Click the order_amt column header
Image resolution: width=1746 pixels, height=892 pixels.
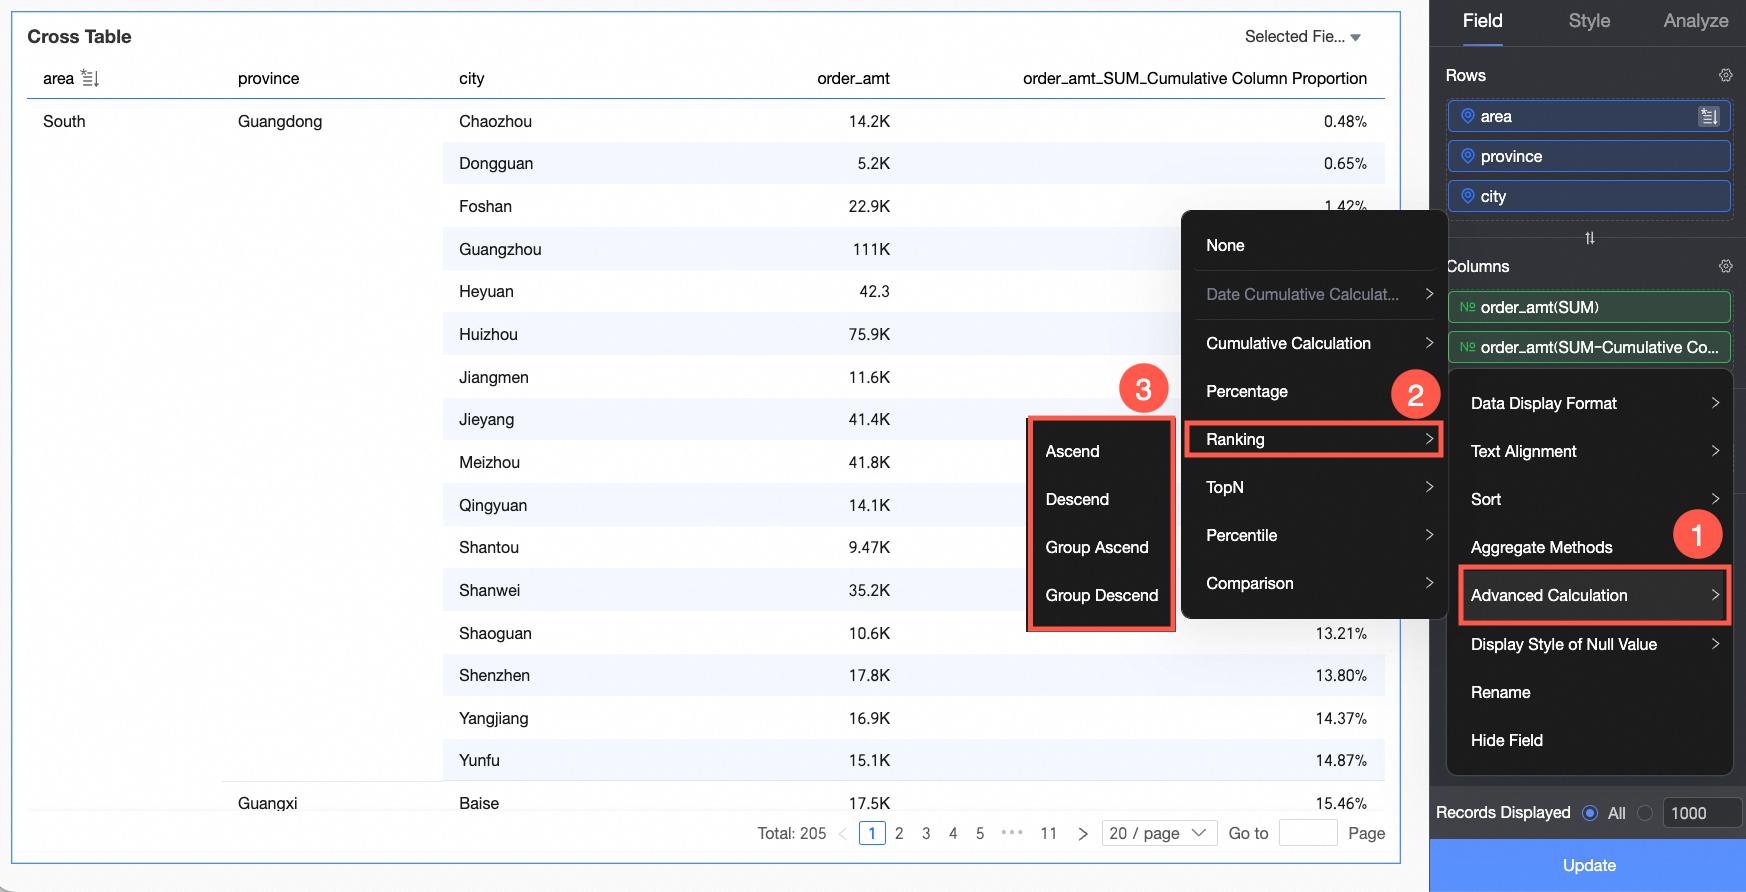(853, 78)
